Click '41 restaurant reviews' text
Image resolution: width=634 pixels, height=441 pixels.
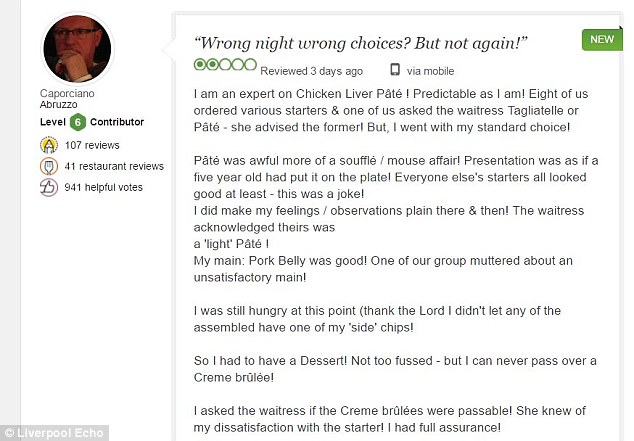(x=114, y=166)
